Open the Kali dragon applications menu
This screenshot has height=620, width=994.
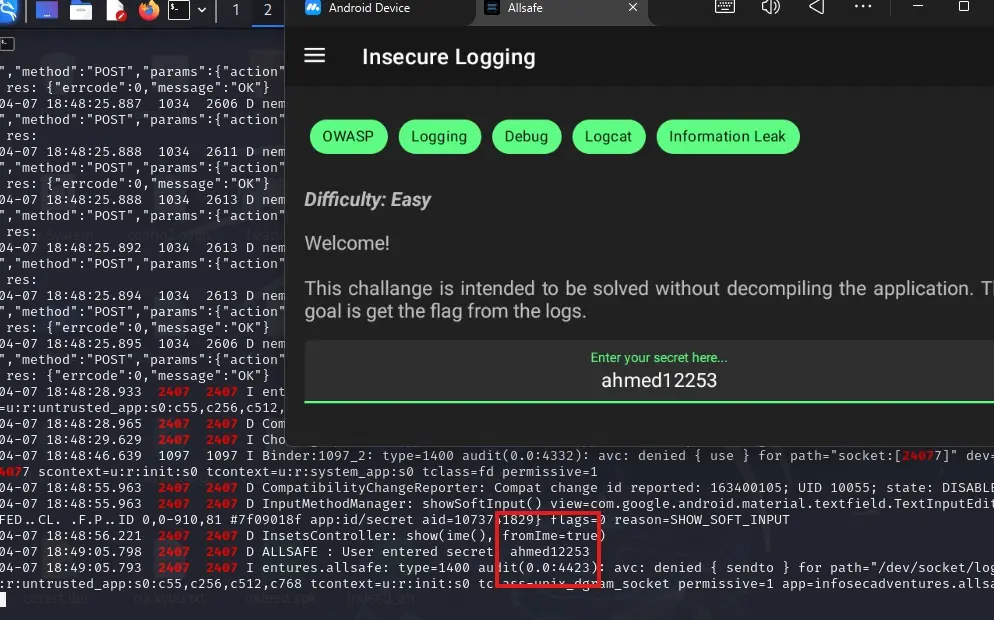pyautogui.click(x=8, y=10)
